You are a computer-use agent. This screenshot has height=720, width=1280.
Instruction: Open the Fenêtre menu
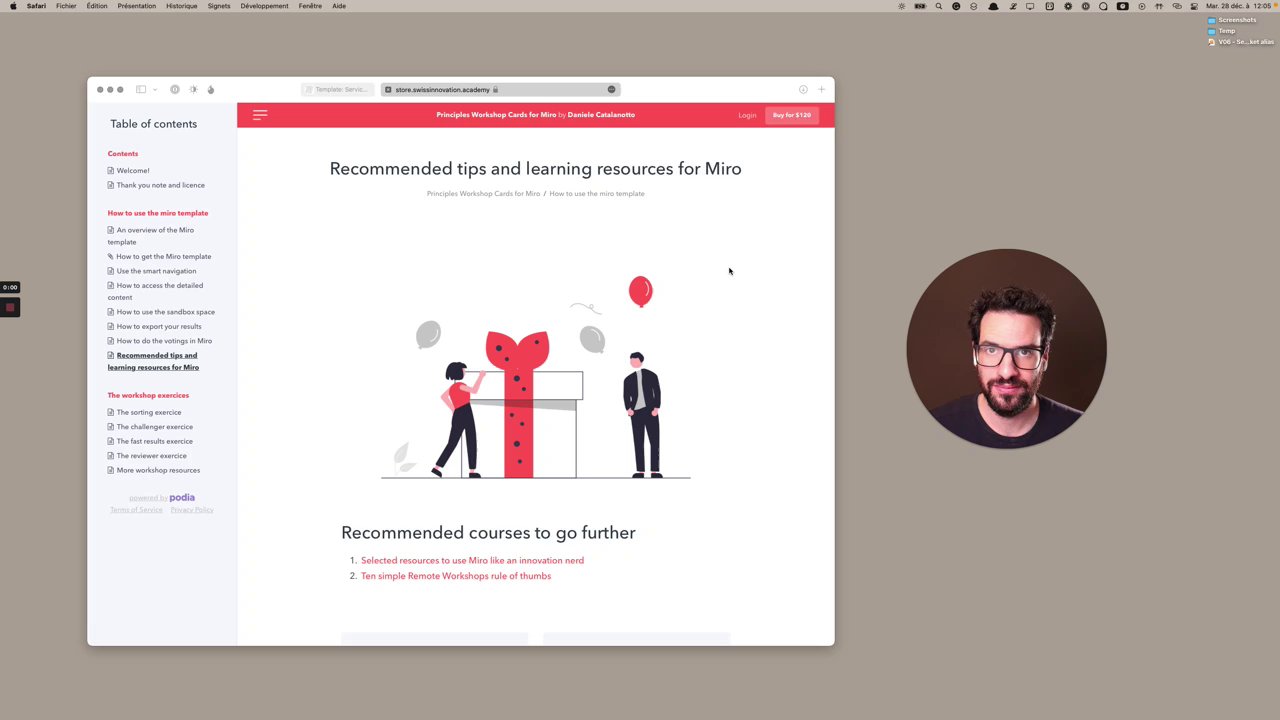[310, 6]
